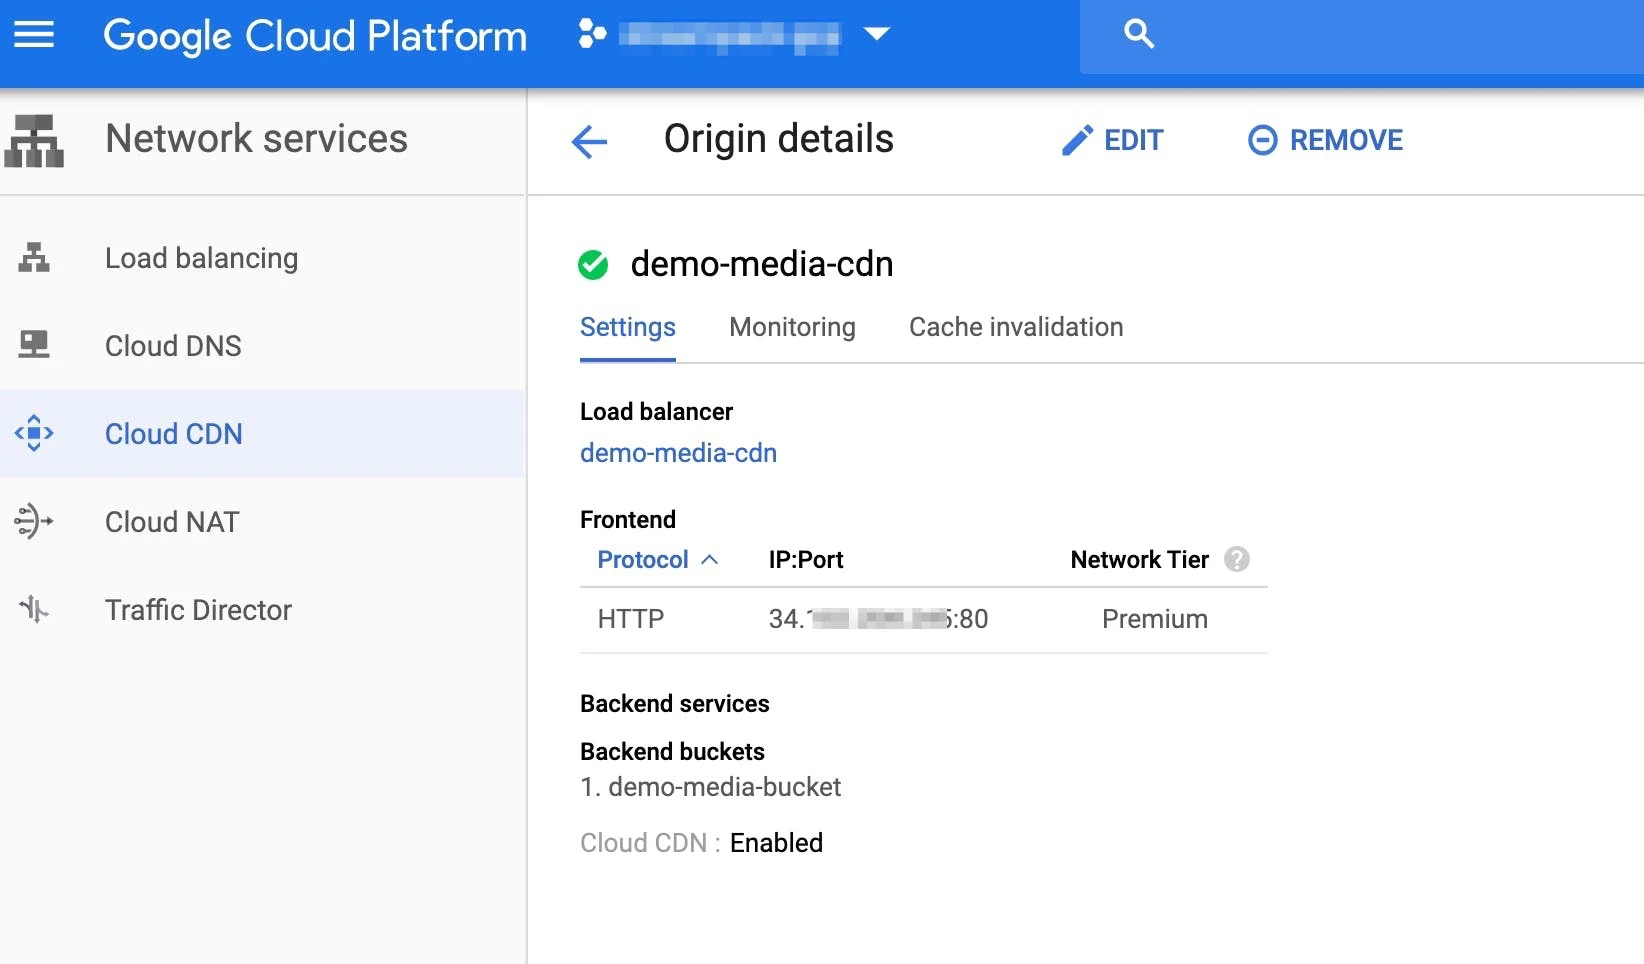Viewport: 1644px width, 964px height.
Task: Select the demo-media-cdn title text
Action: pos(762,264)
